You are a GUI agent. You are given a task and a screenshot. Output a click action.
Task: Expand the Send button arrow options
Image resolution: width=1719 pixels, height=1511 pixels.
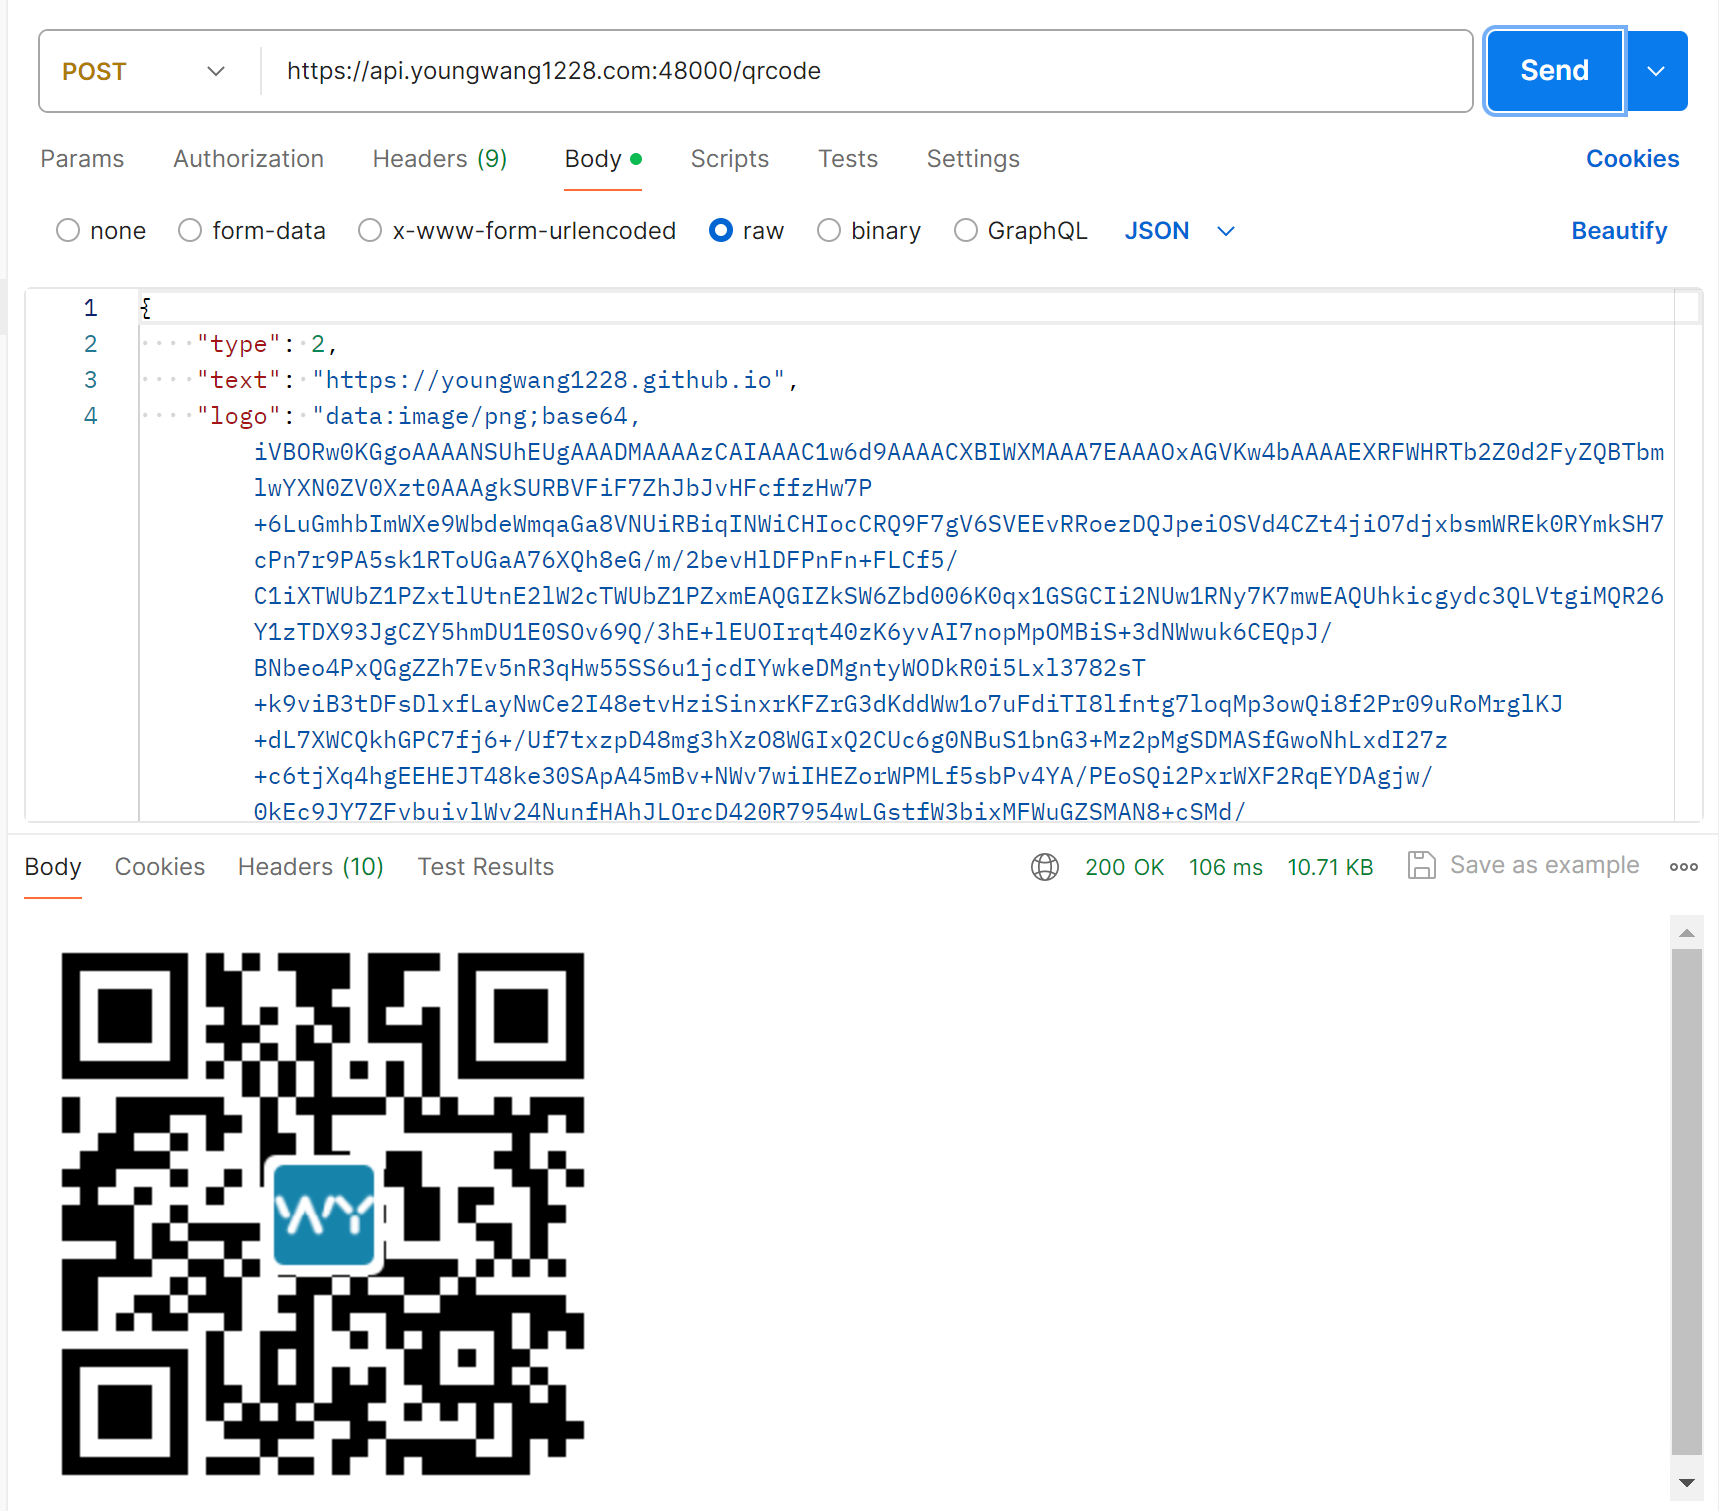[1656, 71]
